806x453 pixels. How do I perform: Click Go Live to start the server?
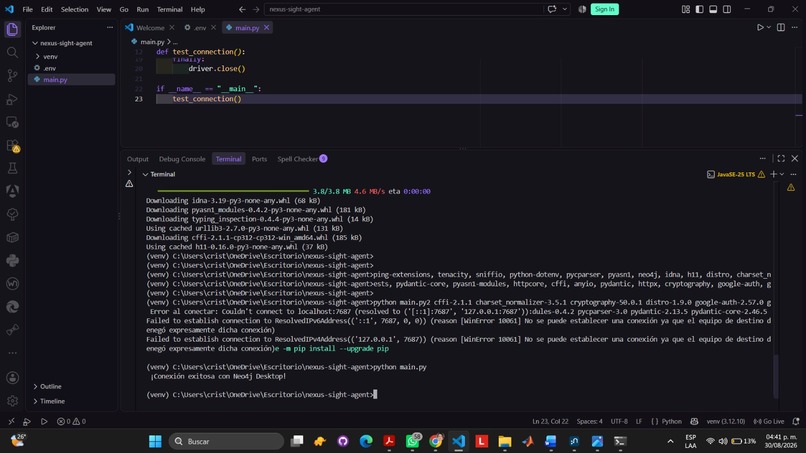click(769, 421)
